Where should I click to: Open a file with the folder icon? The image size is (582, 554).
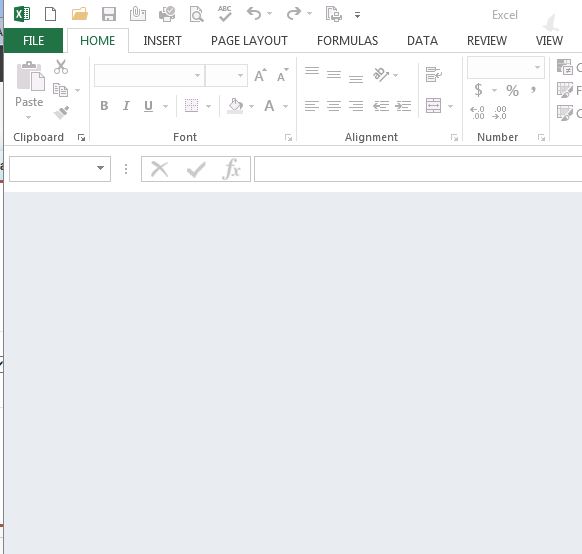(x=80, y=14)
